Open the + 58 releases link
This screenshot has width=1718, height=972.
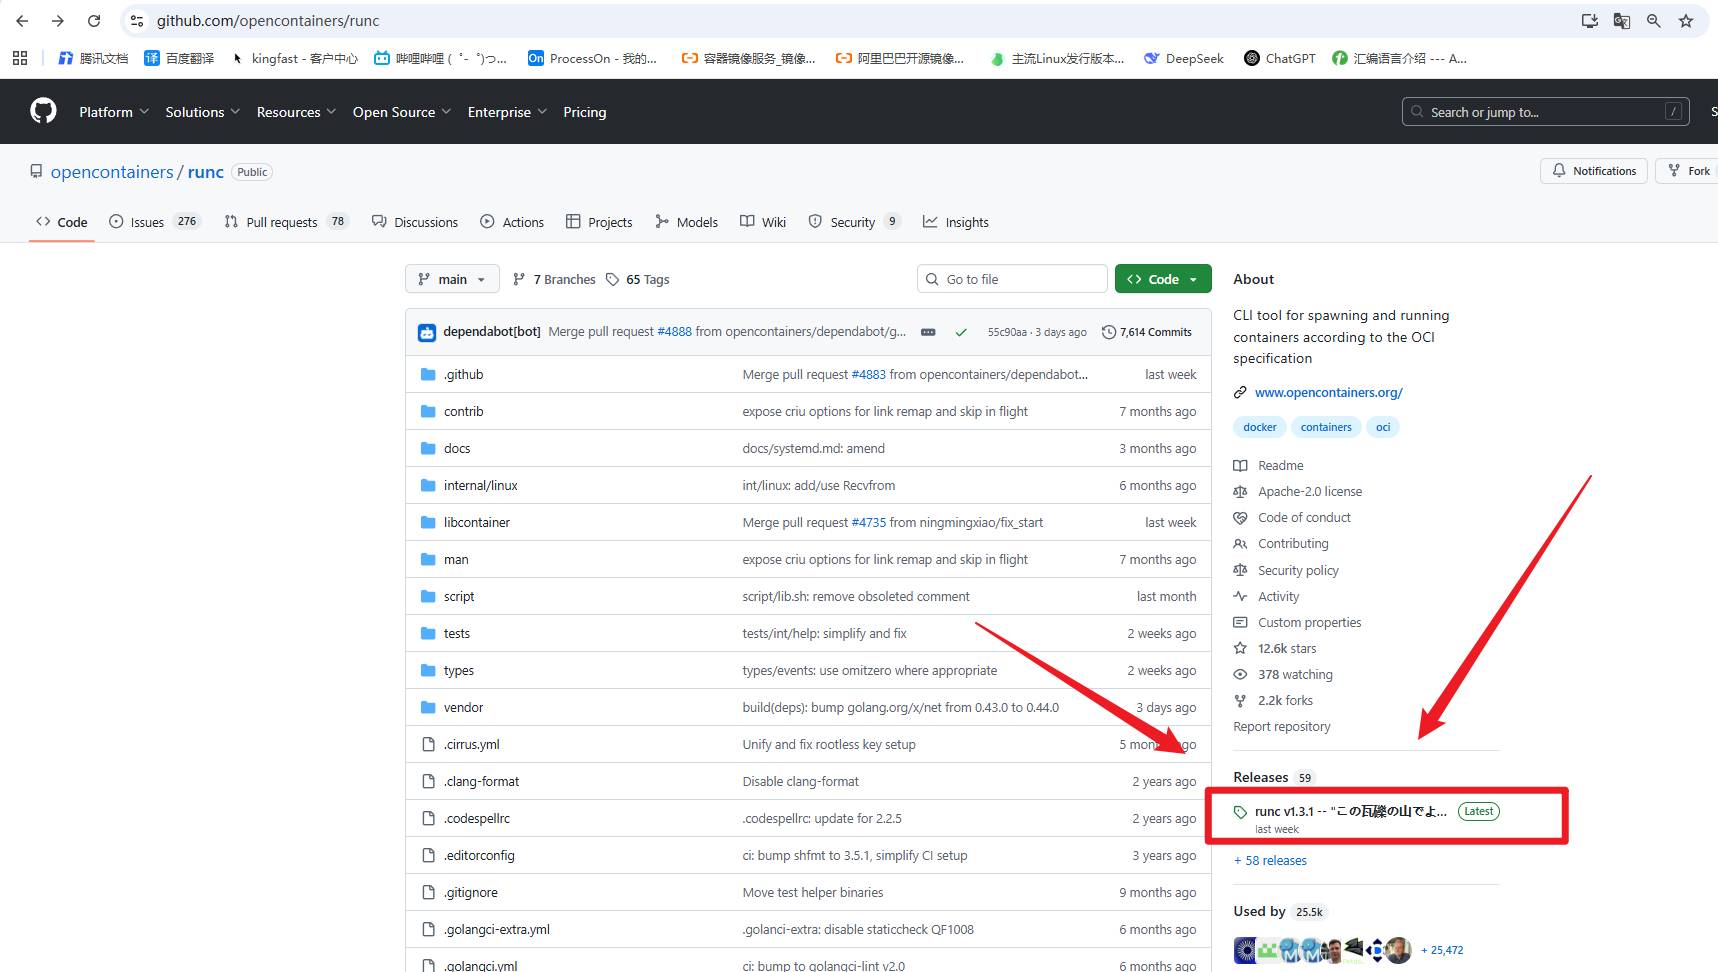coord(1270,860)
